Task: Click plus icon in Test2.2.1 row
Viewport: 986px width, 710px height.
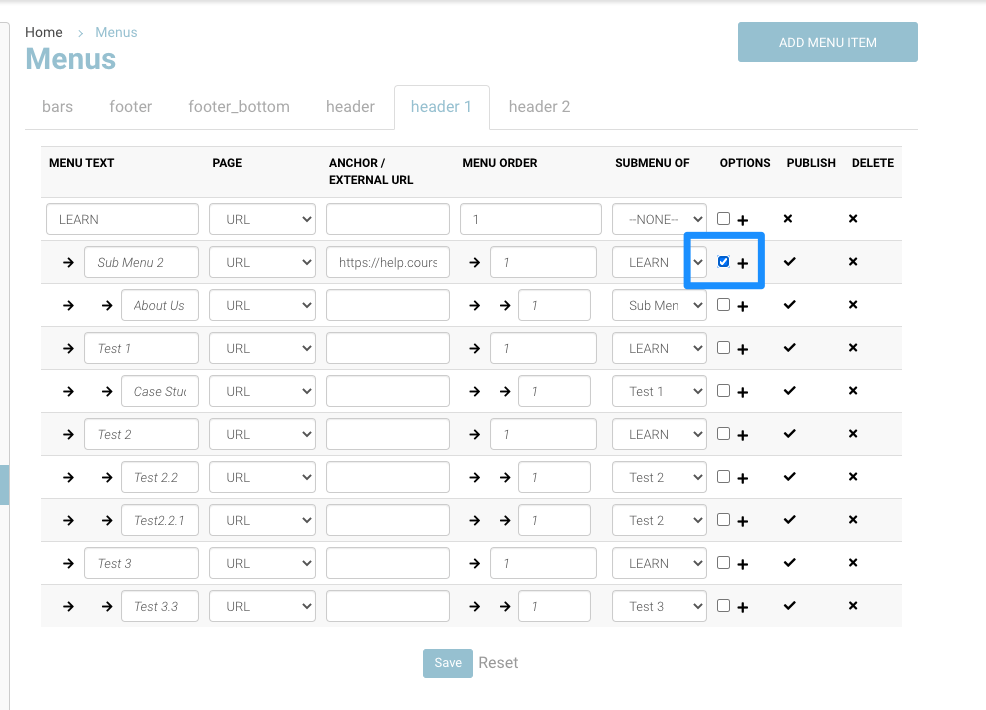Action: (x=743, y=521)
